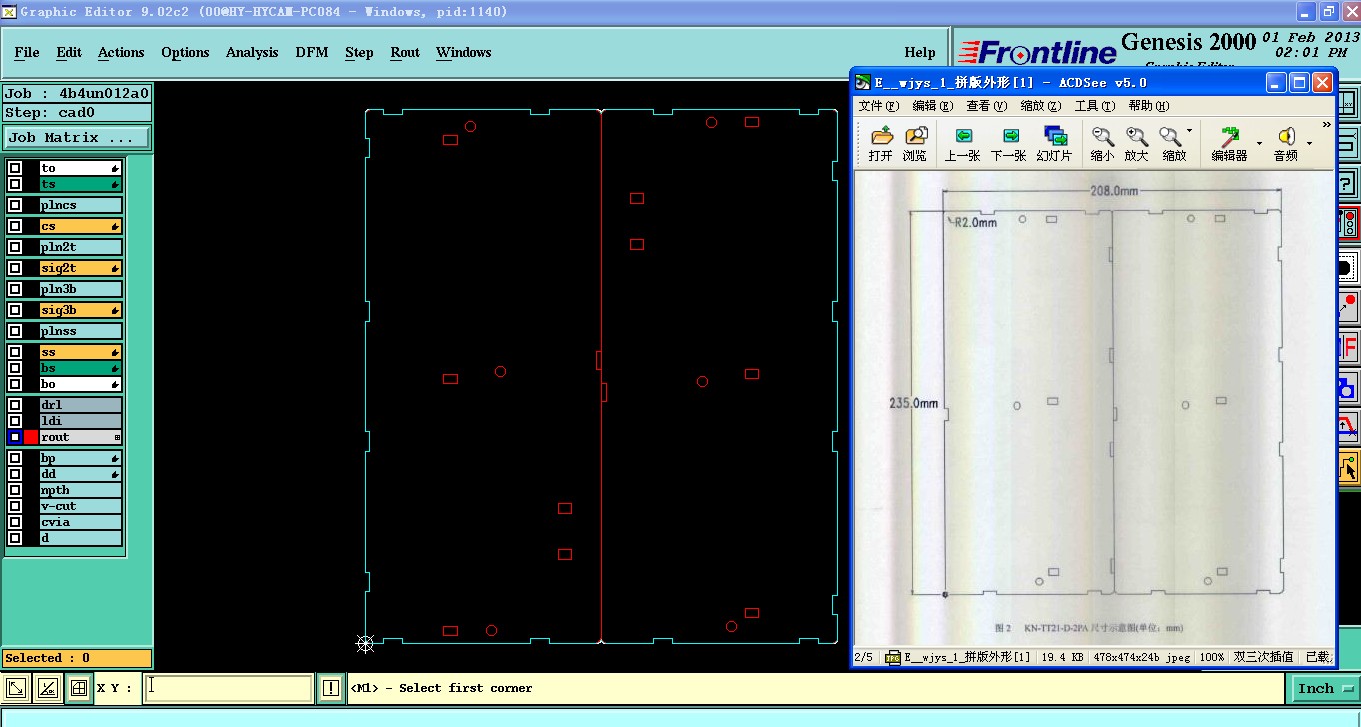The height and width of the screenshot is (727, 1361).
Task: Click the exclamation mark button beside coordinate field
Action: coord(331,688)
